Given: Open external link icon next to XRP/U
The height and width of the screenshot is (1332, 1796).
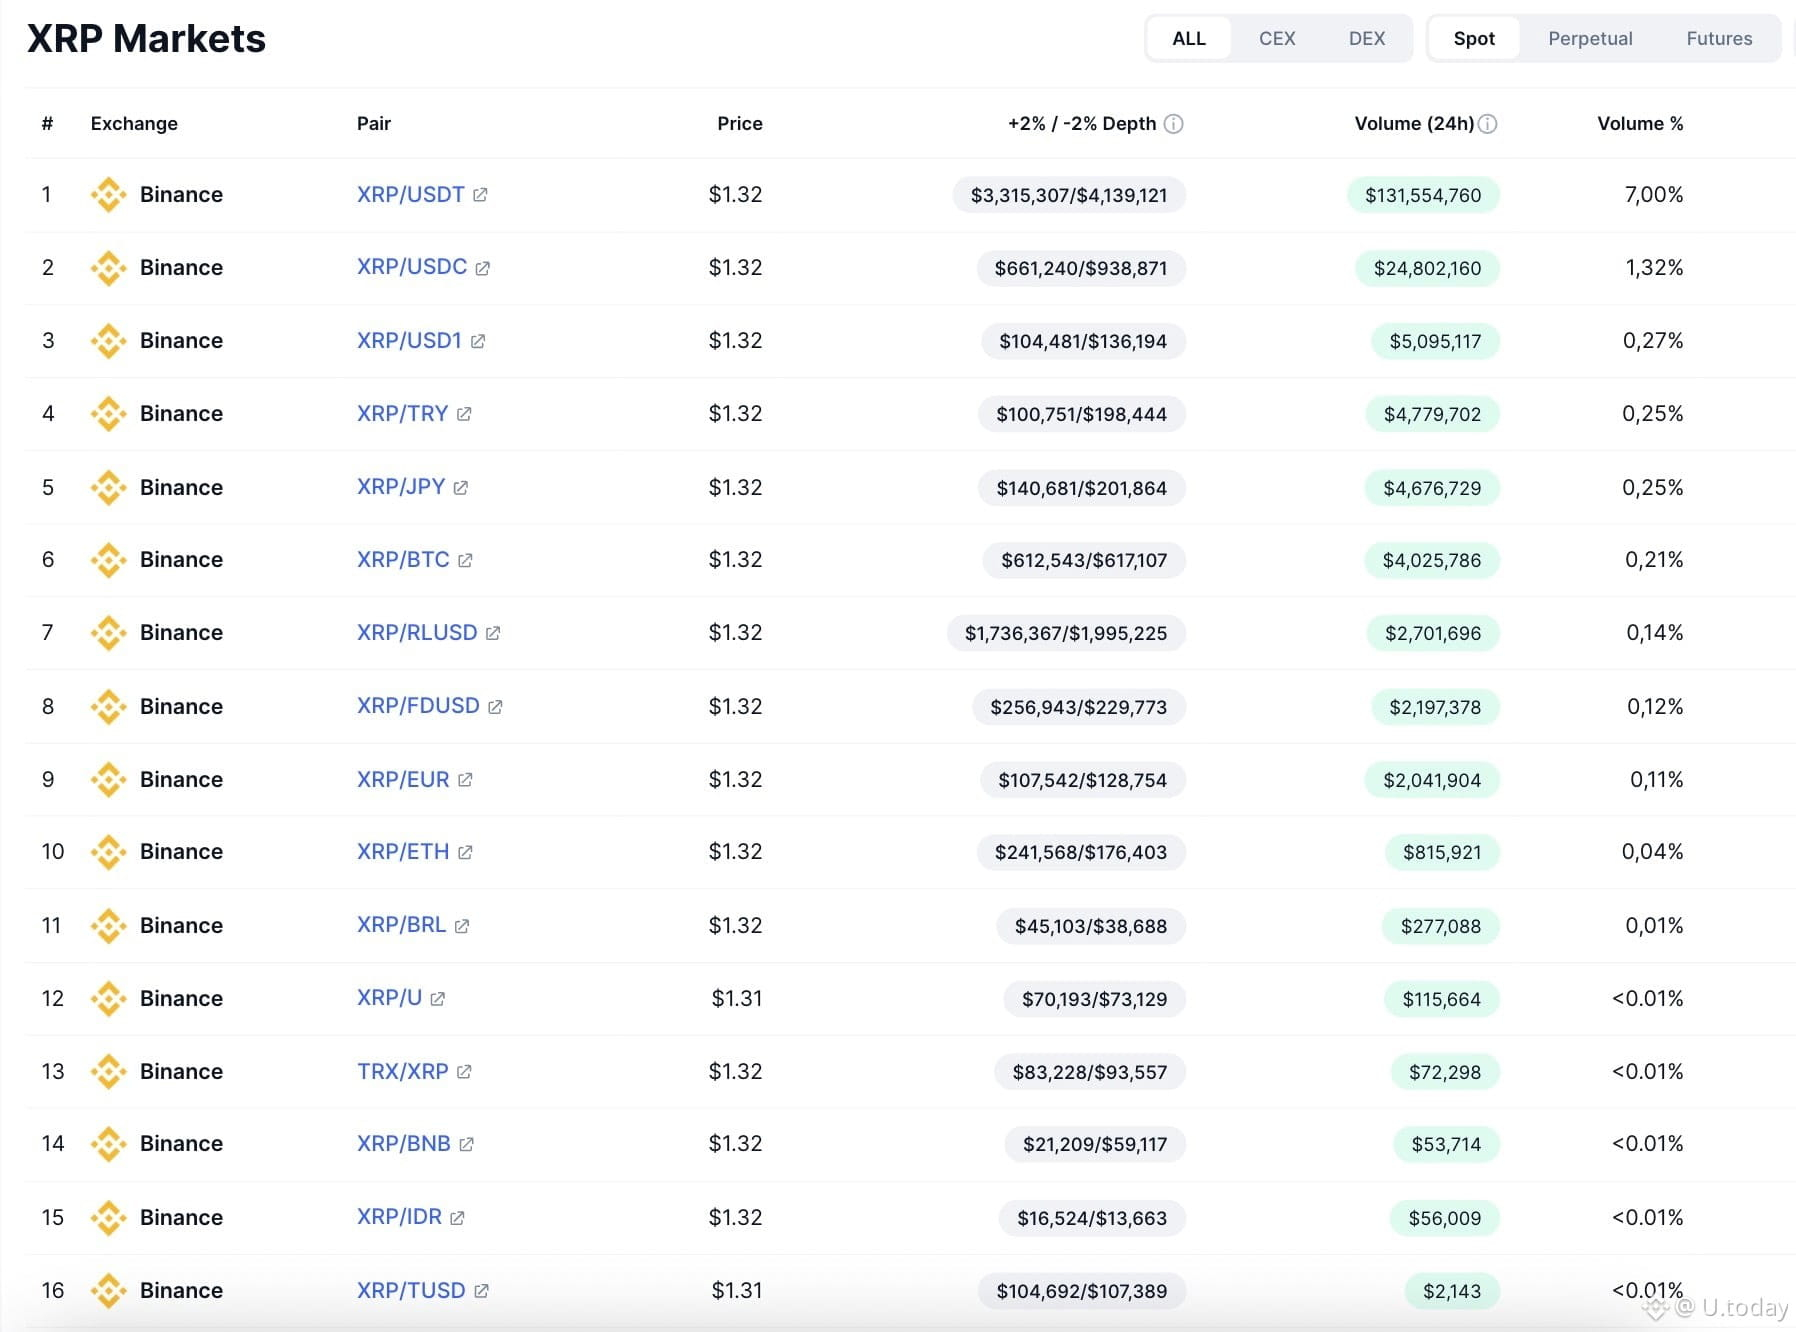Looking at the screenshot, I should click(438, 999).
